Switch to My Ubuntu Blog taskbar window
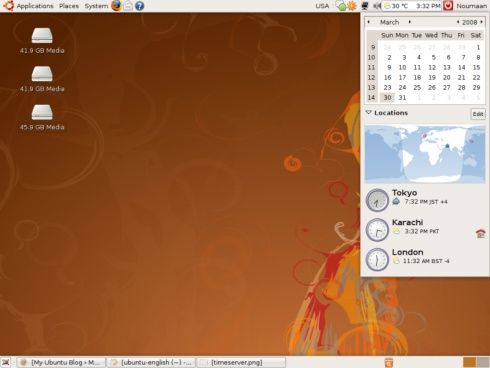 point(61,362)
